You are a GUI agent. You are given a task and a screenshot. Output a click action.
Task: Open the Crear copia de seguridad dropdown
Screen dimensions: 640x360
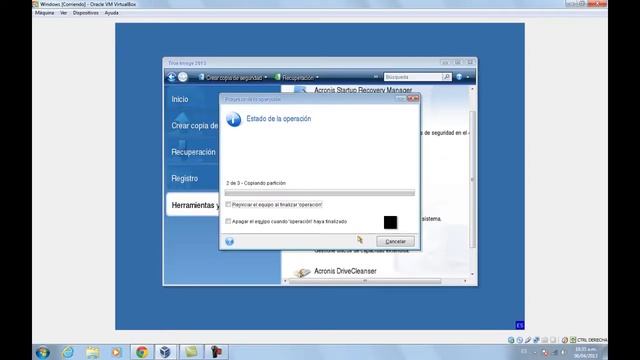click(266, 77)
